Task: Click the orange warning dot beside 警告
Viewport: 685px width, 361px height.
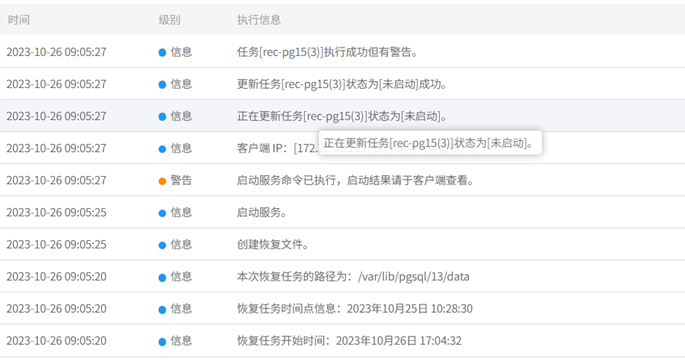Action: pyautogui.click(x=162, y=181)
